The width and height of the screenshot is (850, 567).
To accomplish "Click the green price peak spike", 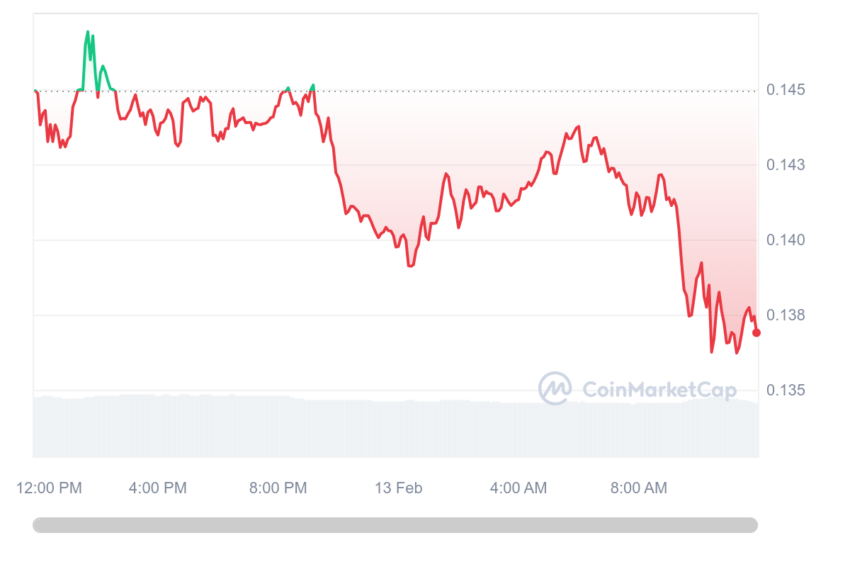I will (x=88, y=34).
